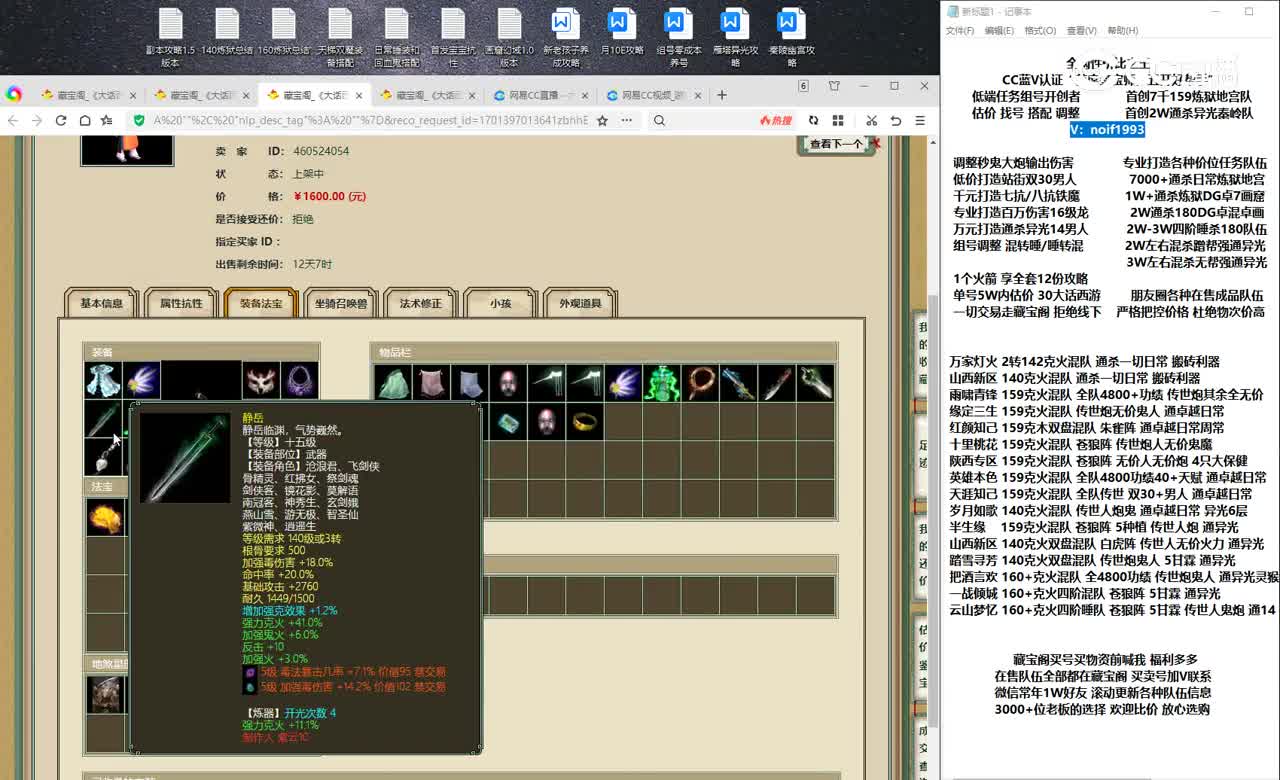Viewport: 1280px width, 780px height.
Task: Open the 基本信息 tab
Action: point(102,303)
